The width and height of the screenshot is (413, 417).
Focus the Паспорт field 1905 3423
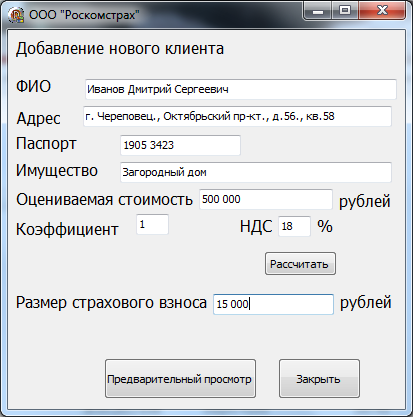180,145
